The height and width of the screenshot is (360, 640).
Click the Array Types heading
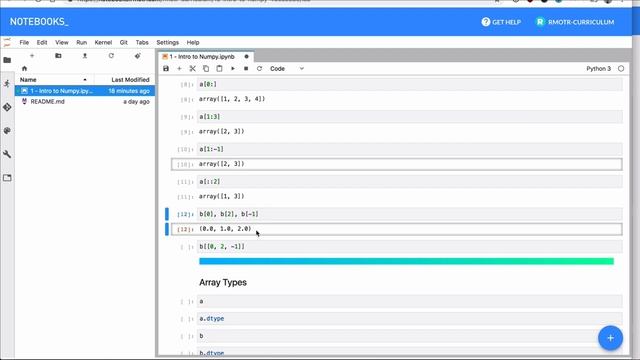point(223,282)
